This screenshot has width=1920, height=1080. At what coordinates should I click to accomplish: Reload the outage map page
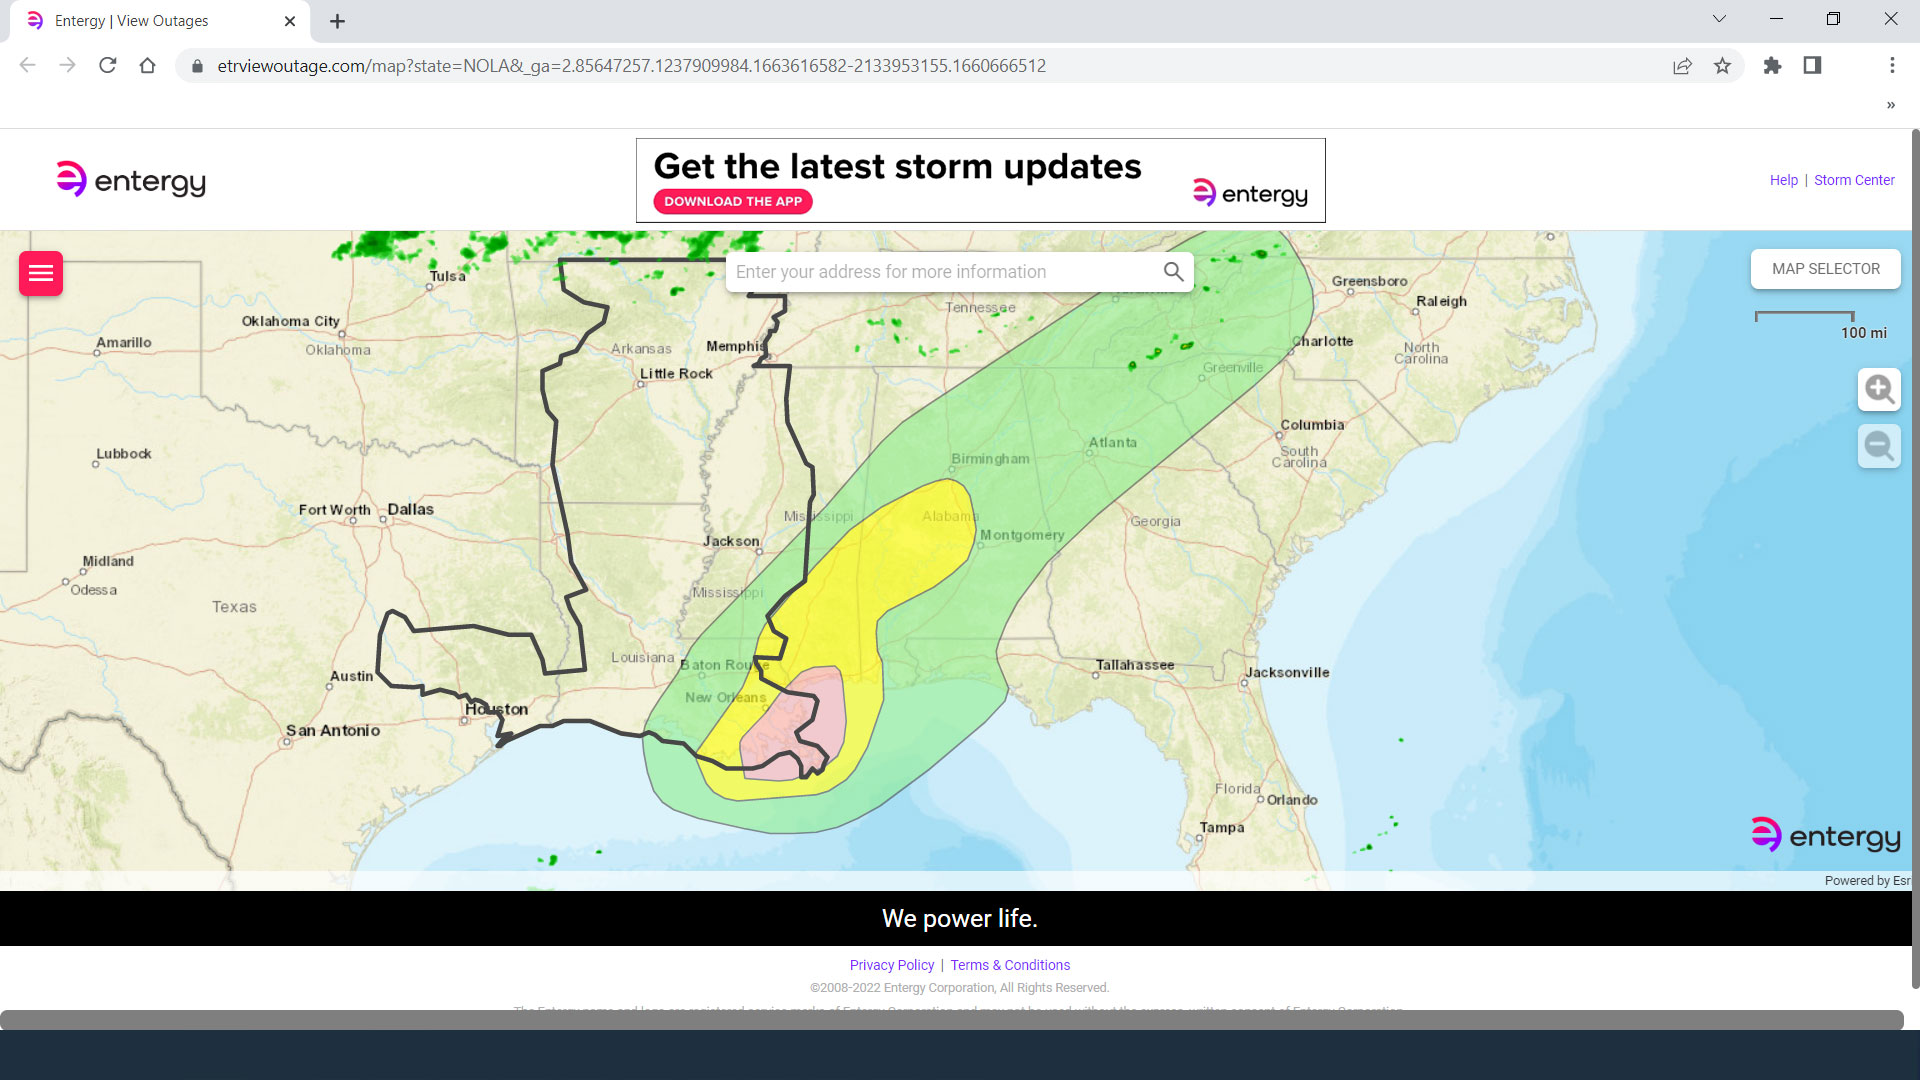coord(107,65)
